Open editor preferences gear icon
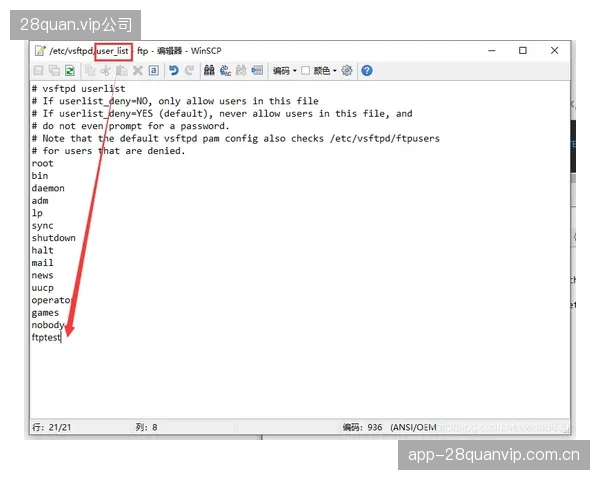The height and width of the screenshot is (480, 600). (347, 70)
